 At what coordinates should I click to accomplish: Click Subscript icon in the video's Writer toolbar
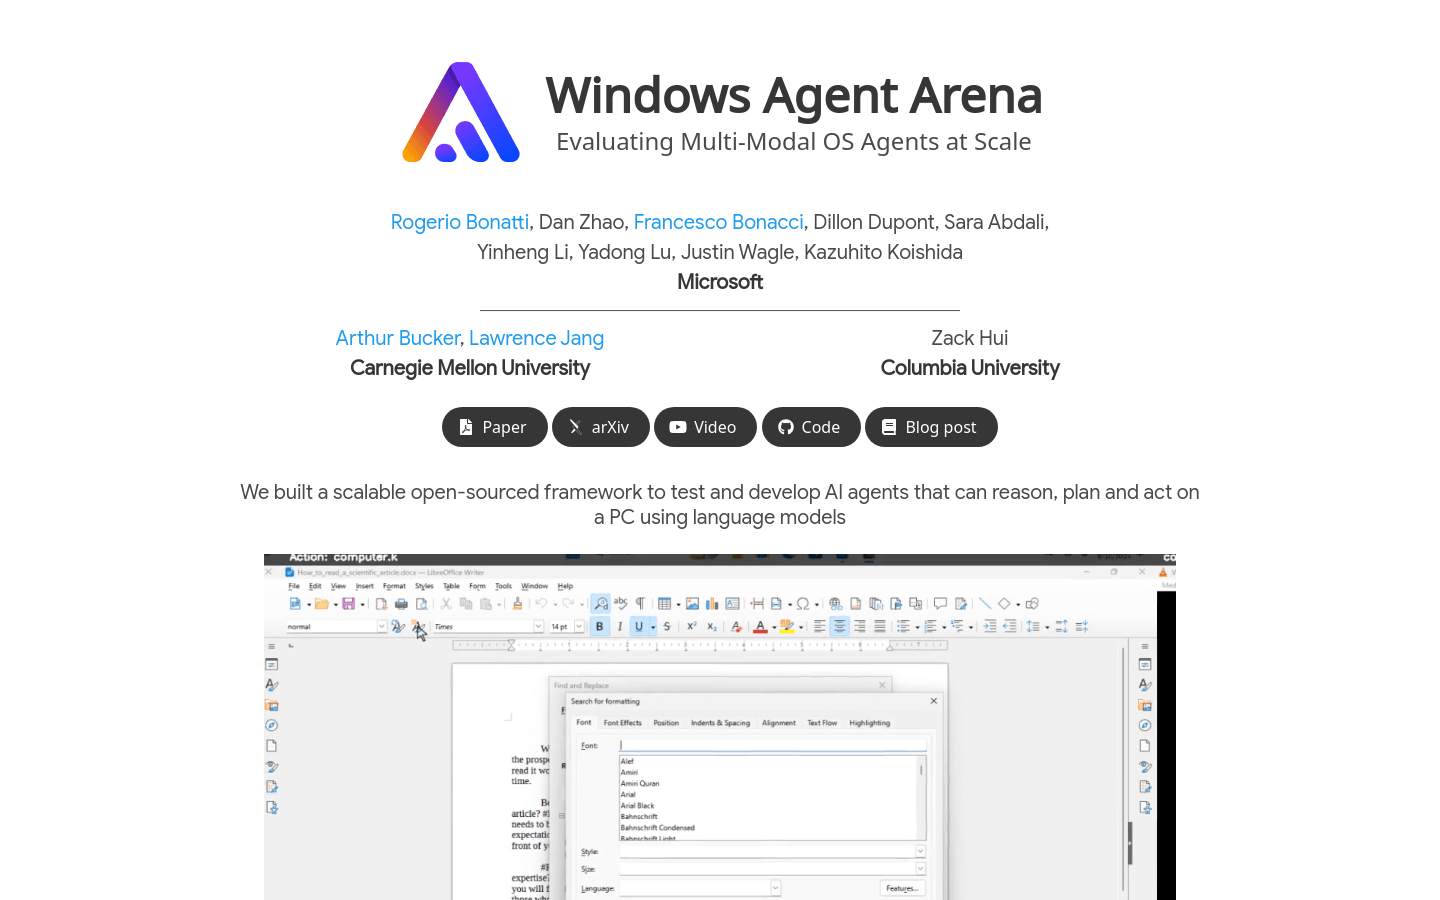(711, 626)
